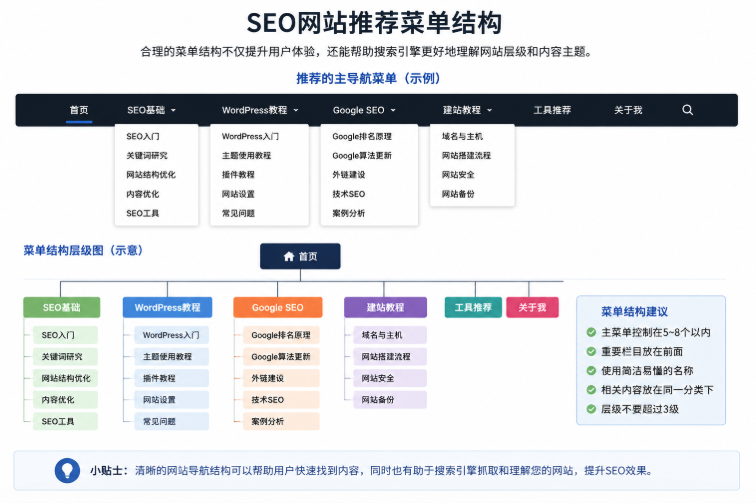Select the 常见问题 tree node in hierarchy diagram
This screenshot has width=756, height=503.
pyautogui.click(x=171, y=421)
